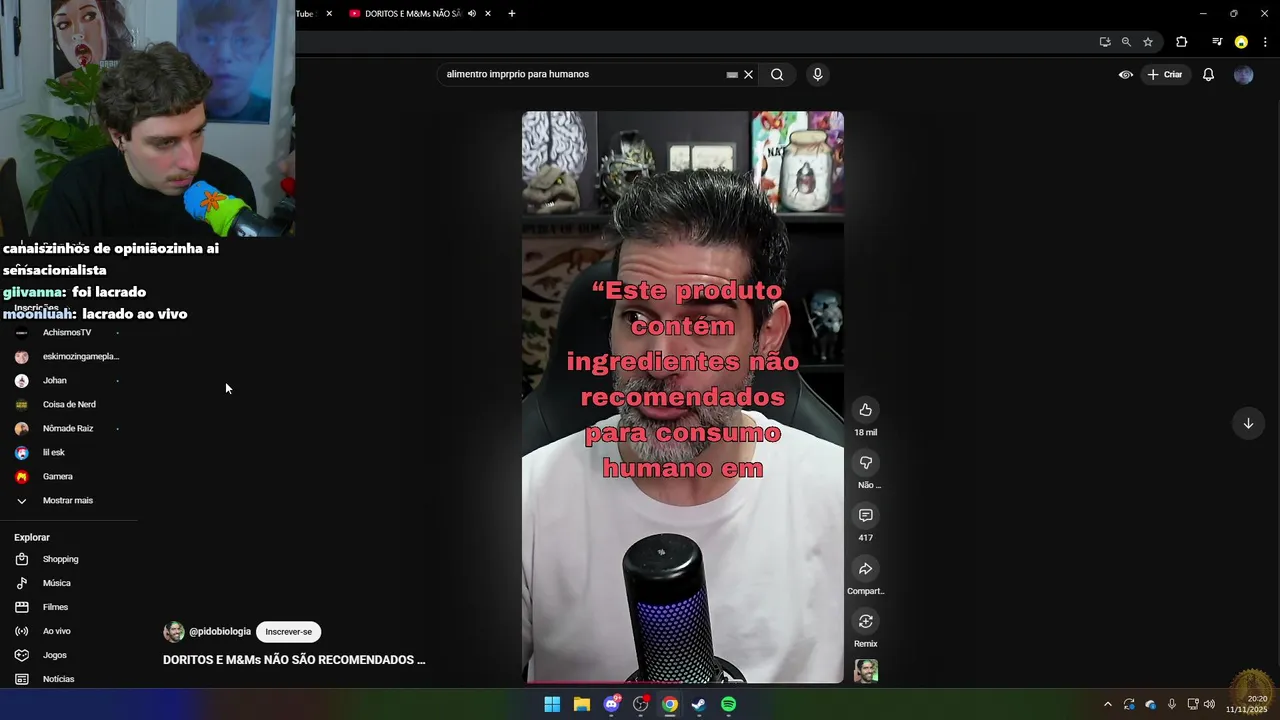This screenshot has height=720, width=1280.
Task: Expand subscriptions with Mostrar mais
Action: point(68,501)
